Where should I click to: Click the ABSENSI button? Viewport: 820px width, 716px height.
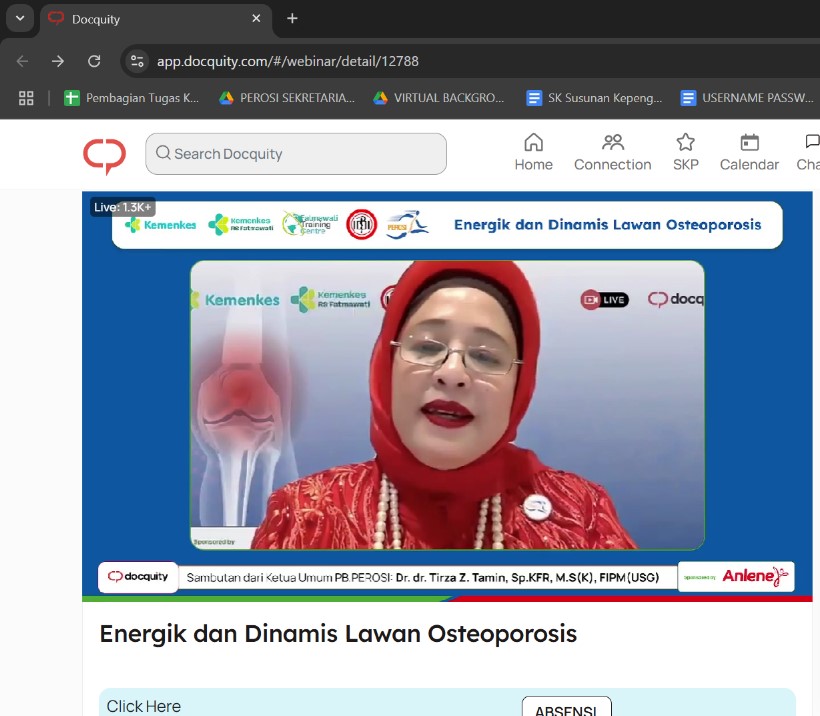tap(566, 708)
